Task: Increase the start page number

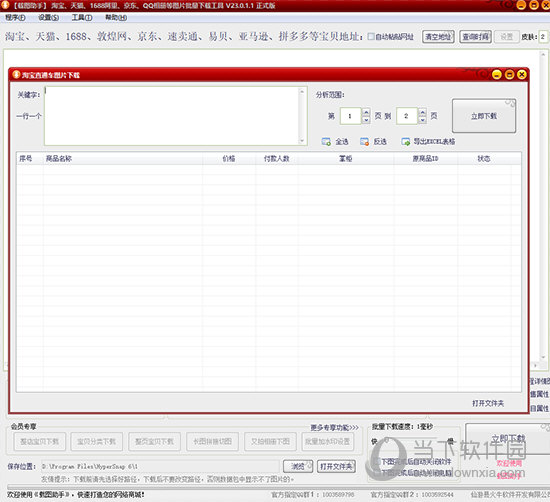Action: point(366,112)
